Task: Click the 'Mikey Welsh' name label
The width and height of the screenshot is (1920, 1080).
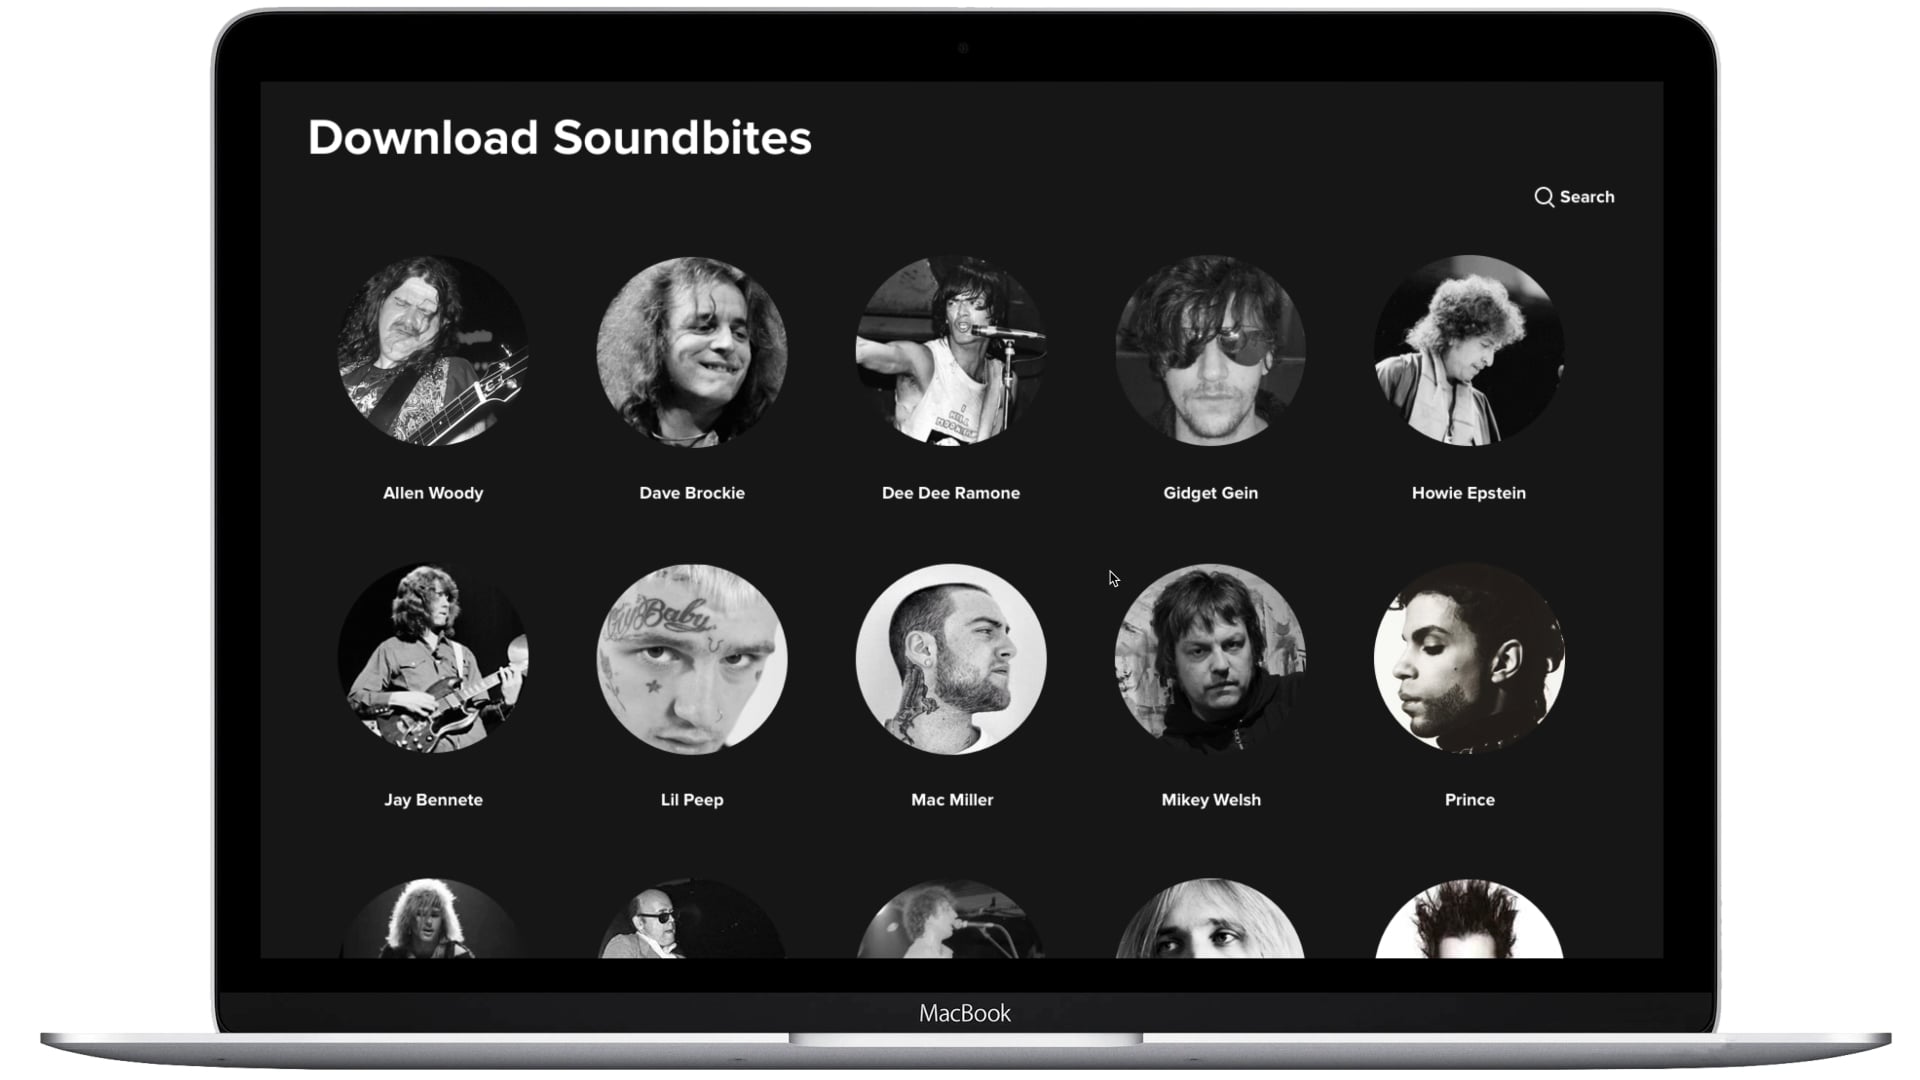Action: click(1211, 800)
